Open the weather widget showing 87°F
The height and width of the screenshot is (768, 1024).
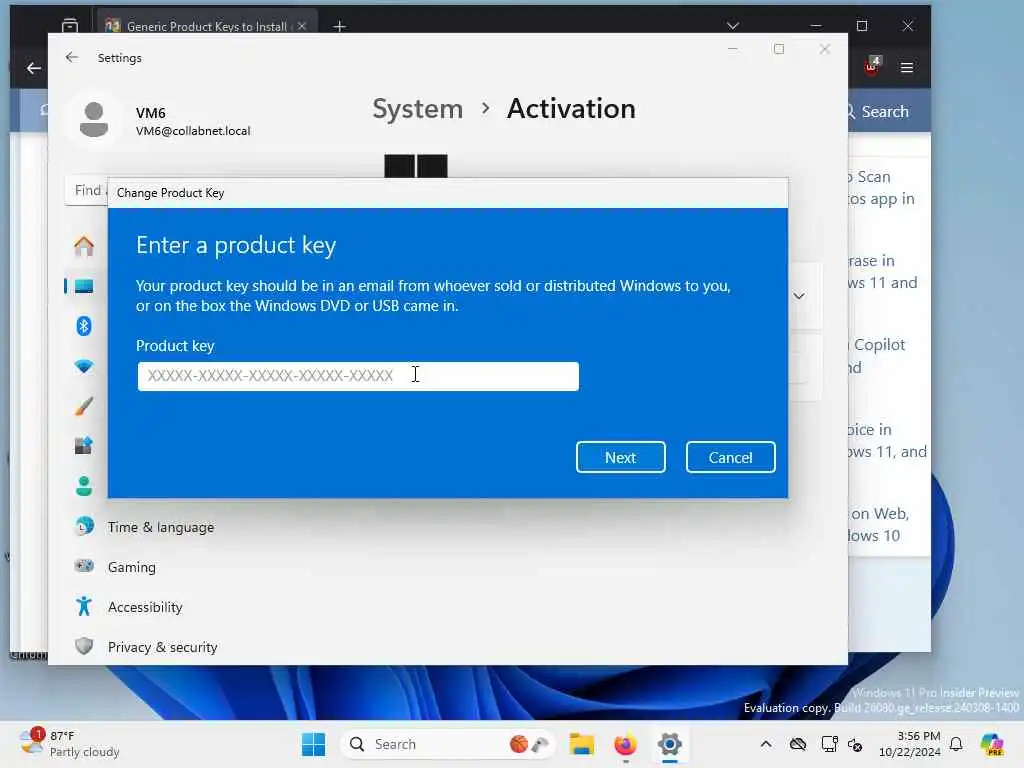(69, 744)
